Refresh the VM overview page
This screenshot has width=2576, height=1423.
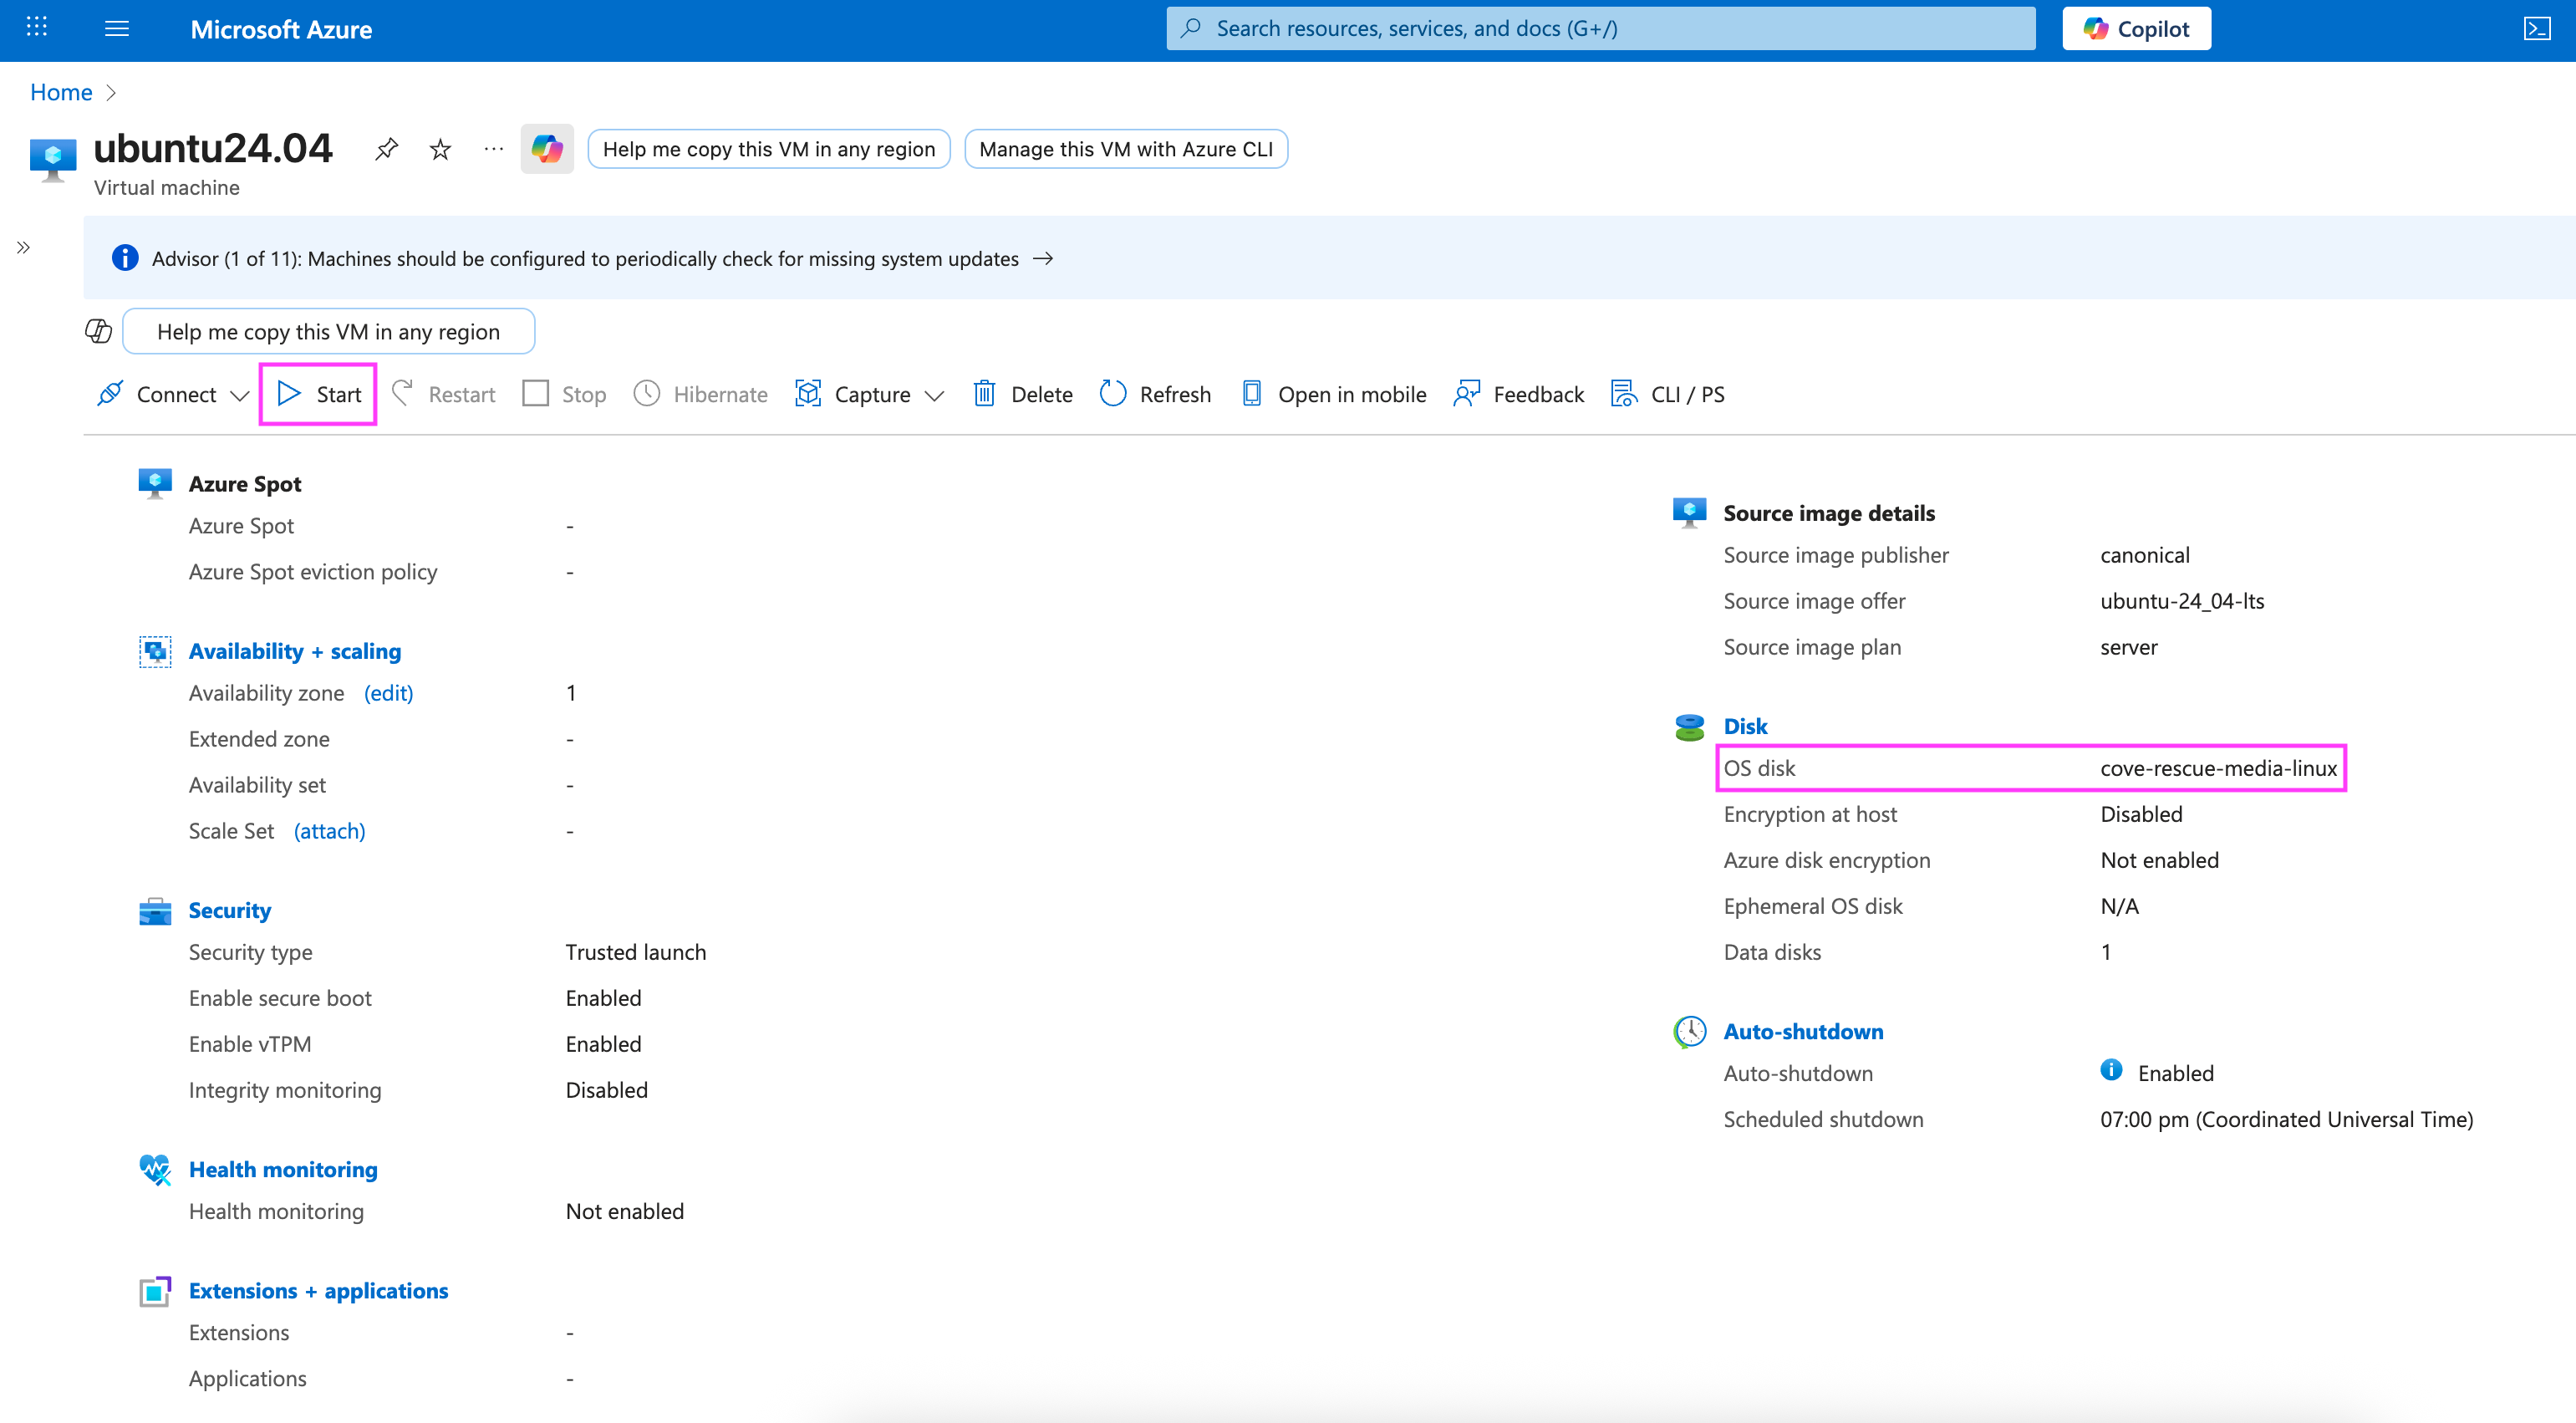pyautogui.click(x=1155, y=394)
